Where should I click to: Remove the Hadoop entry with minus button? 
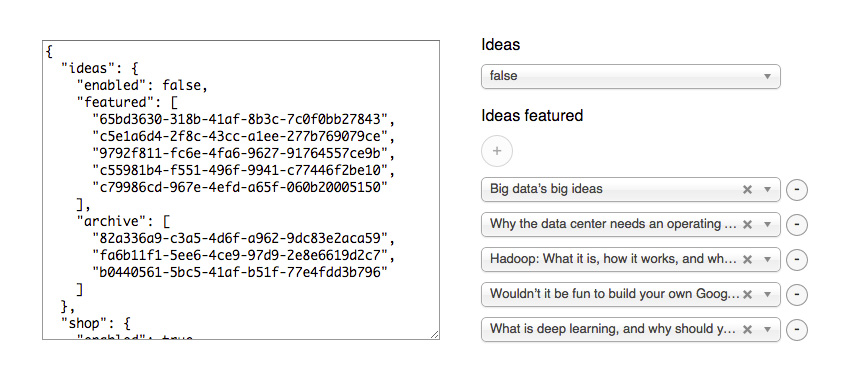click(797, 260)
